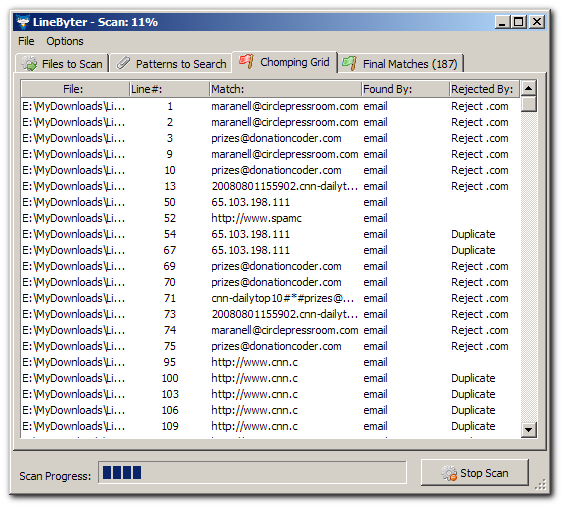Click the scroll up arrow of grid
561x505 pixels.
point(528,88)
